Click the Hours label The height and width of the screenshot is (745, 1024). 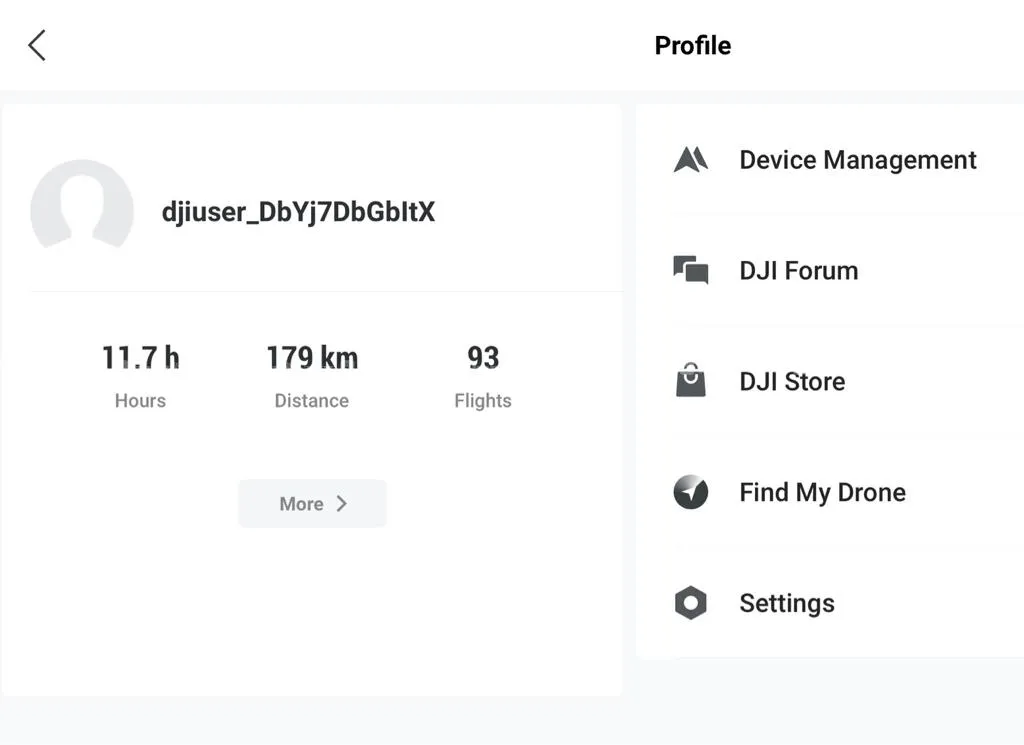pyautogui.click(x=140, y=400)
